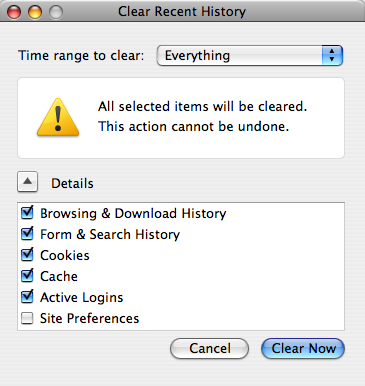Click the Details label text
This screenshot has width=365, height=386.
point(72,183)
